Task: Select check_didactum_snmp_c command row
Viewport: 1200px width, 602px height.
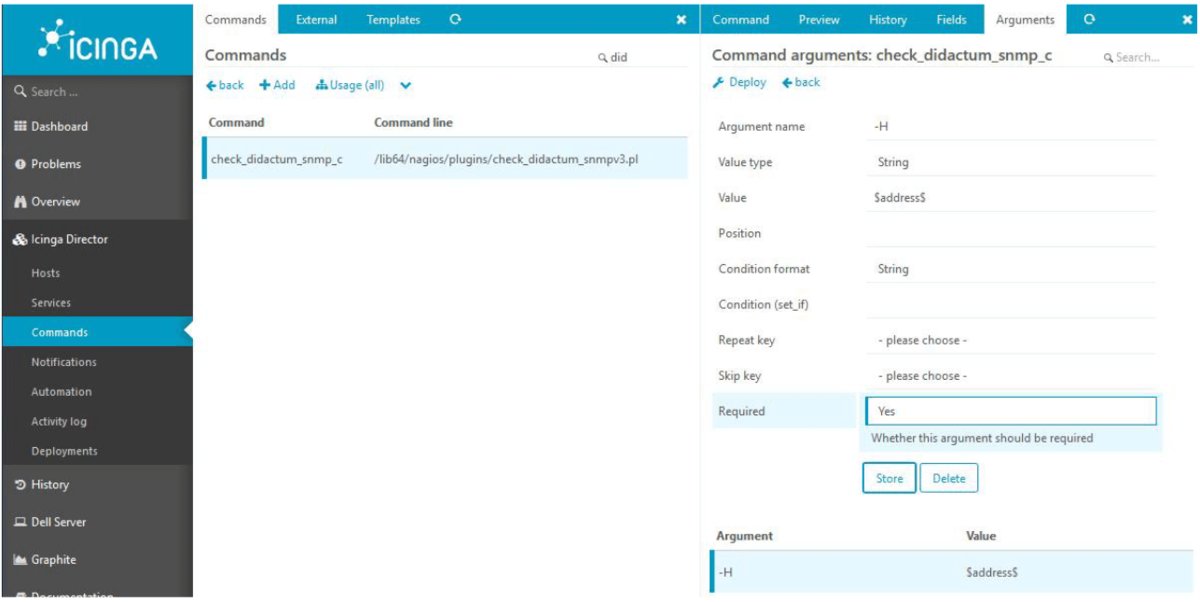Action: [x=445, y=159]
